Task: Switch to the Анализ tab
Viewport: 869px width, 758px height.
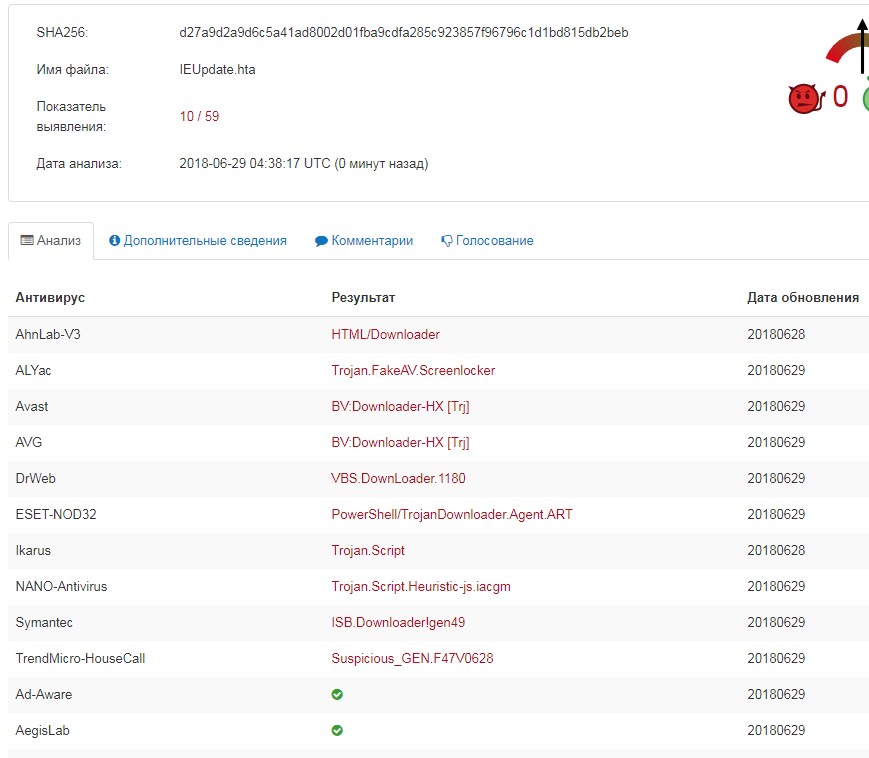Action: tap(50, 240)
